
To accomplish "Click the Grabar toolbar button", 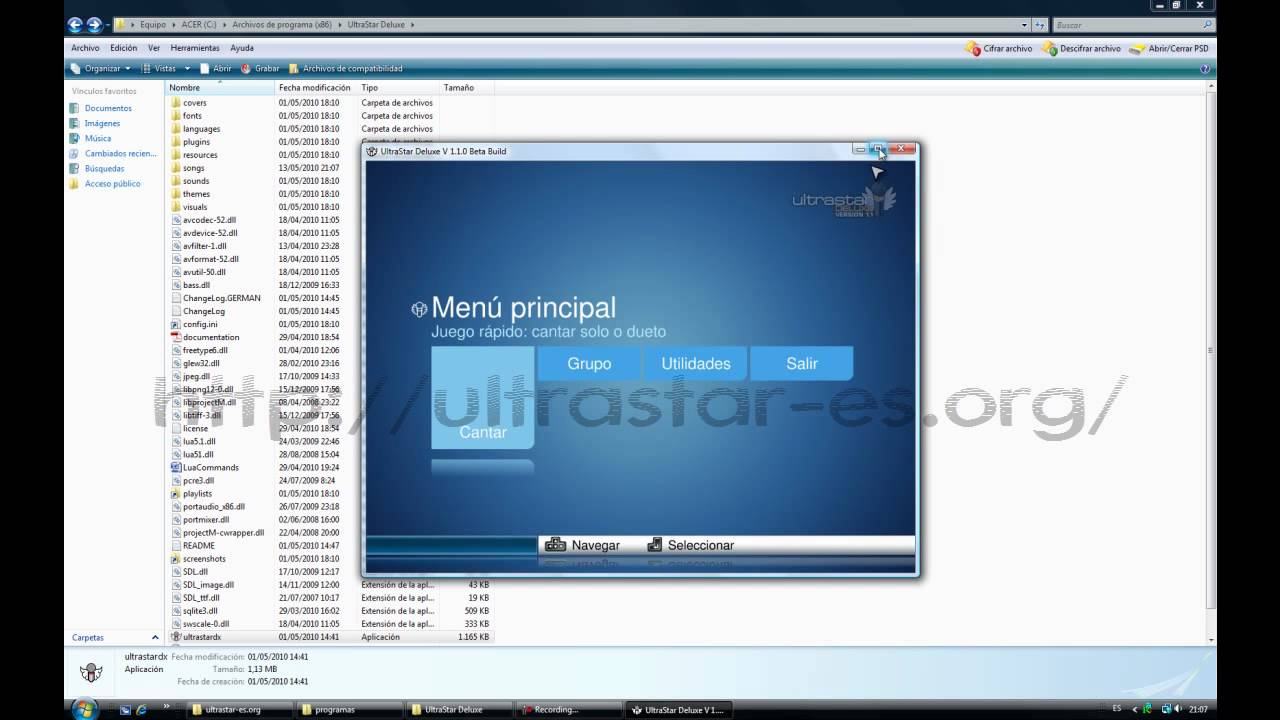I will pyautogui.click(x=260, y=68).
